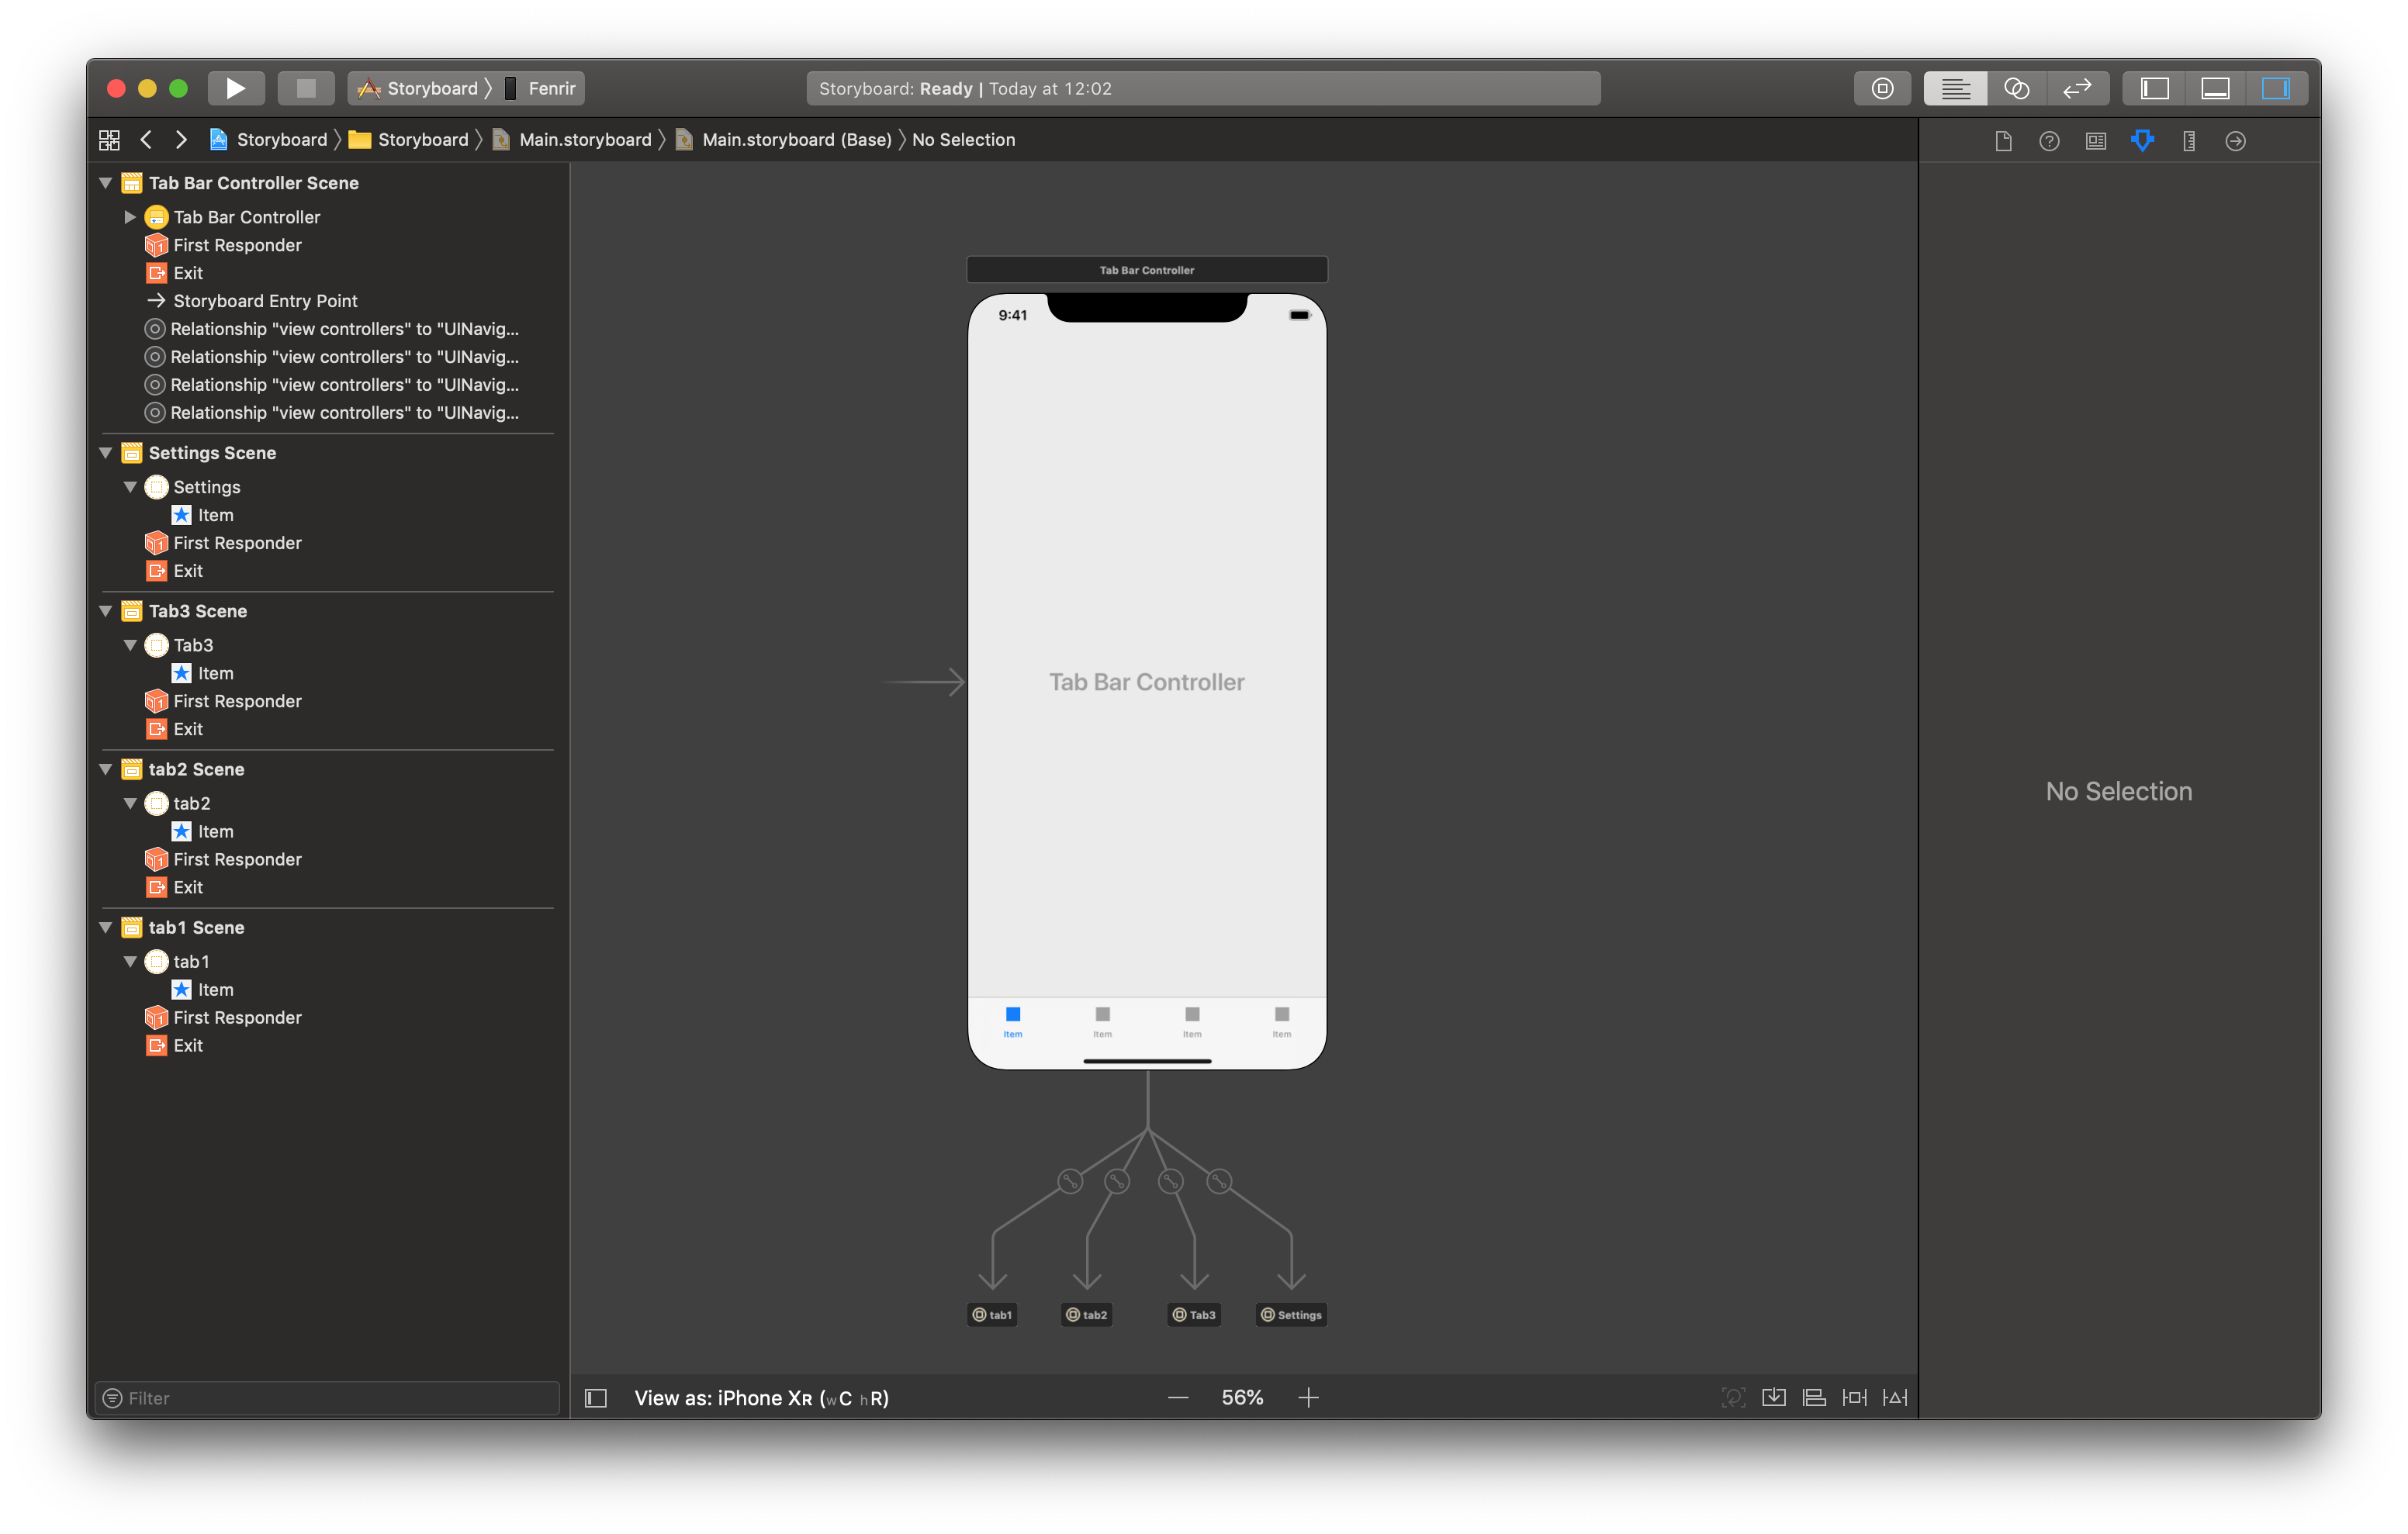Image resolution: width=2408 pixels, height=1534 pixels.
Task: Click the Add New Constraints pin icon
Action: pyautogui.click(x=1855, y=1397)
